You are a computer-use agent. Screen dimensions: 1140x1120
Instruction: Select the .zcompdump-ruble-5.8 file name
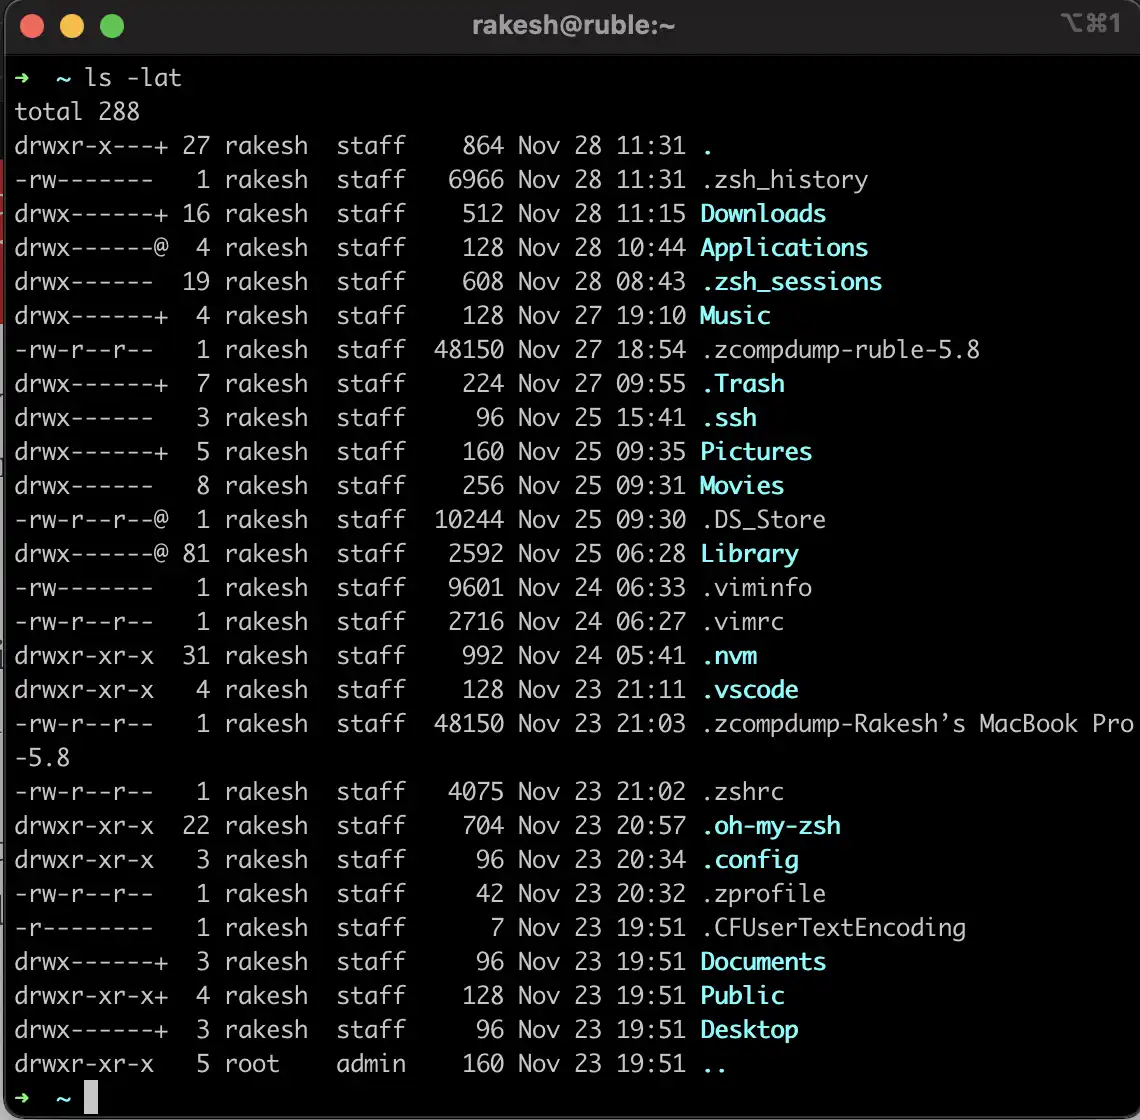point(840,350)
